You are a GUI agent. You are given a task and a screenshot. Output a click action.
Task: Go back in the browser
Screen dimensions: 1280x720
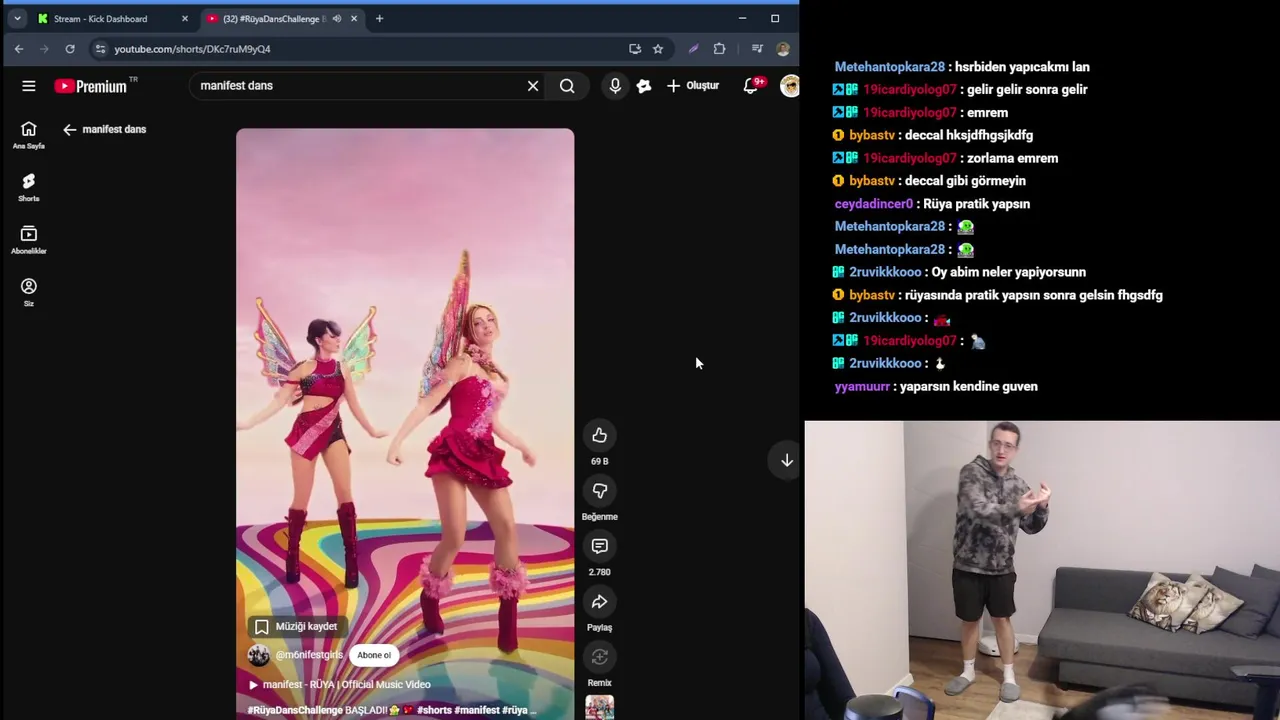pyautogui.click(x=19, y=49)
